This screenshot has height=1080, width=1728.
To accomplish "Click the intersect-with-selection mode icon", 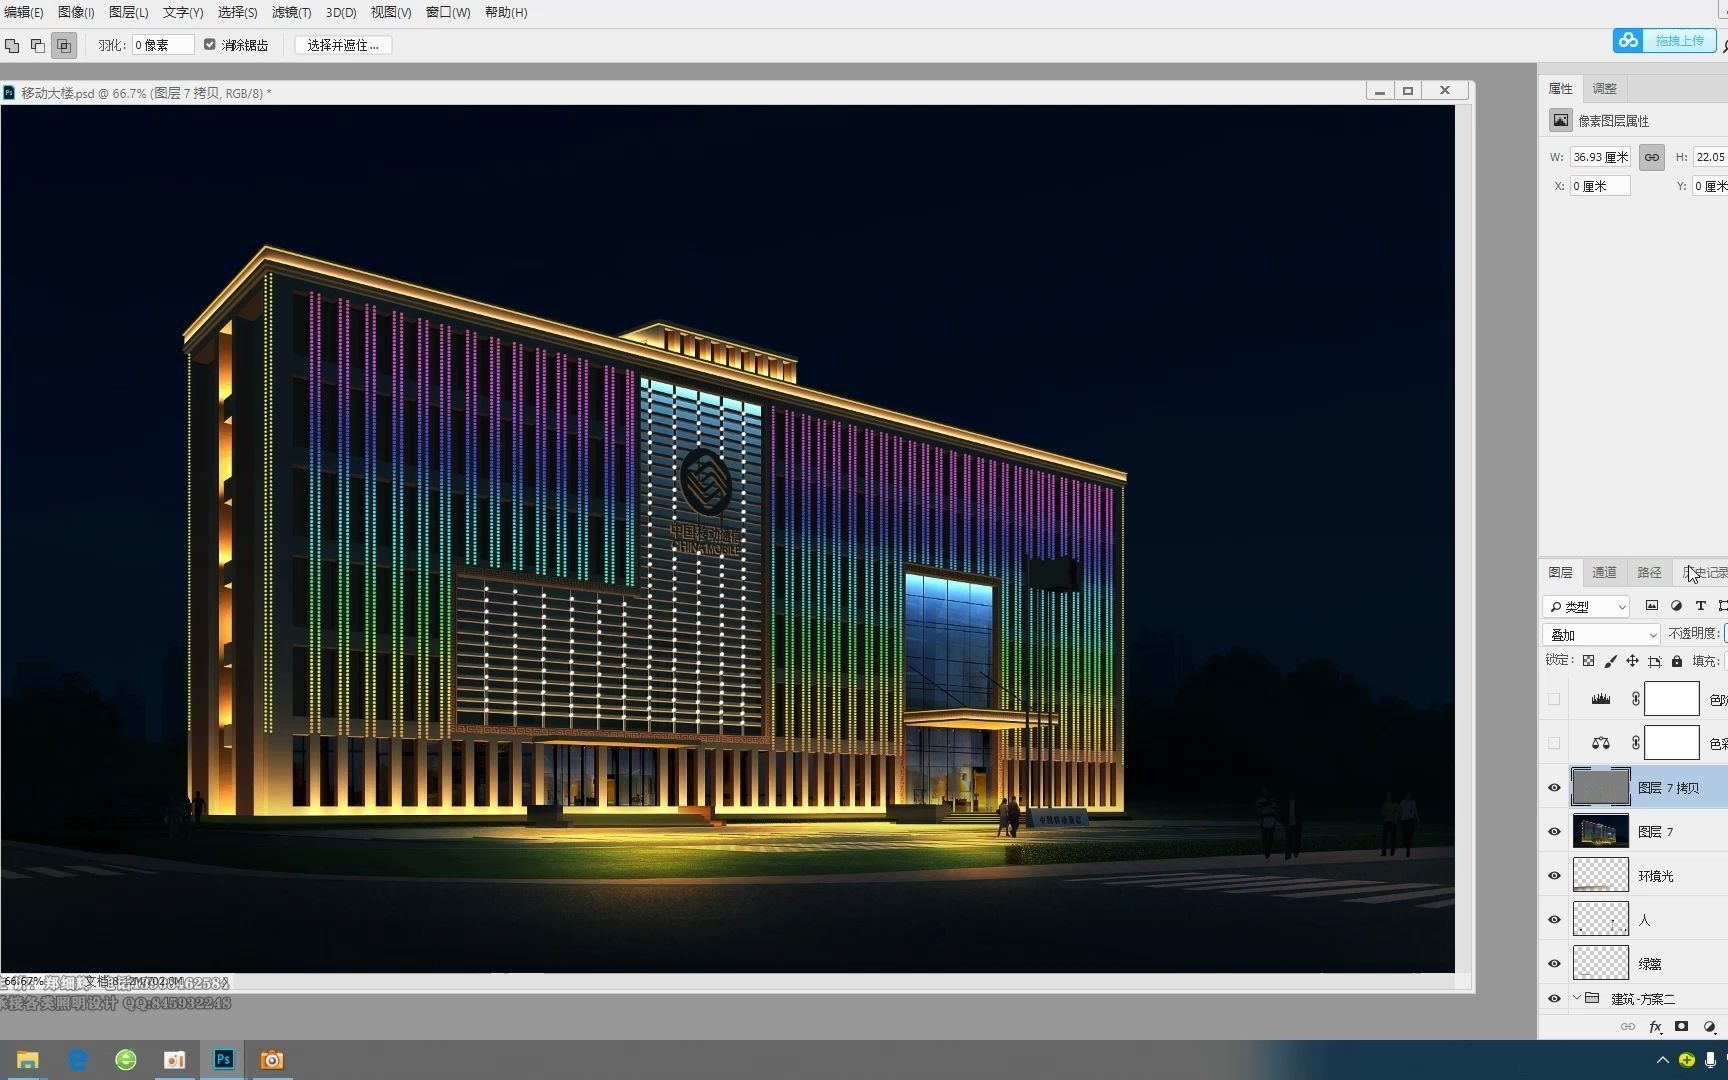I will pos(64,45).
